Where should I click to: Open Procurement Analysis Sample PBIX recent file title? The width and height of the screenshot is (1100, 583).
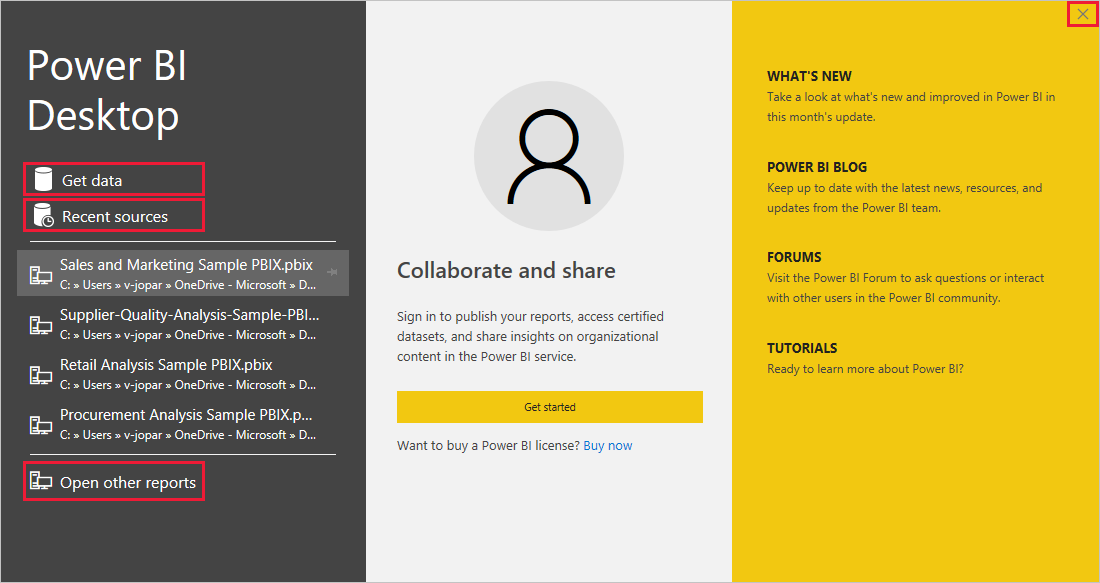tap(186, 415)
